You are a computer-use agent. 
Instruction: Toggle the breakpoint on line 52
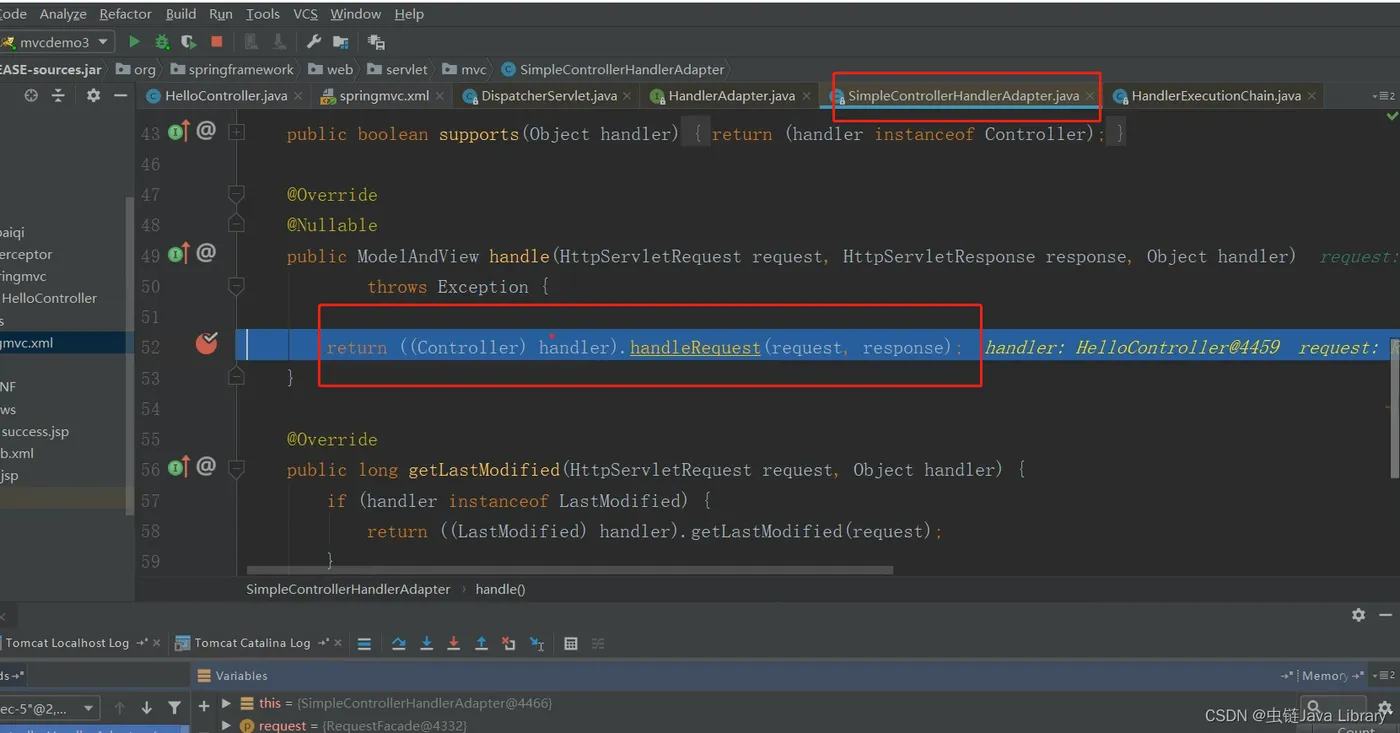tap(207, 344)
